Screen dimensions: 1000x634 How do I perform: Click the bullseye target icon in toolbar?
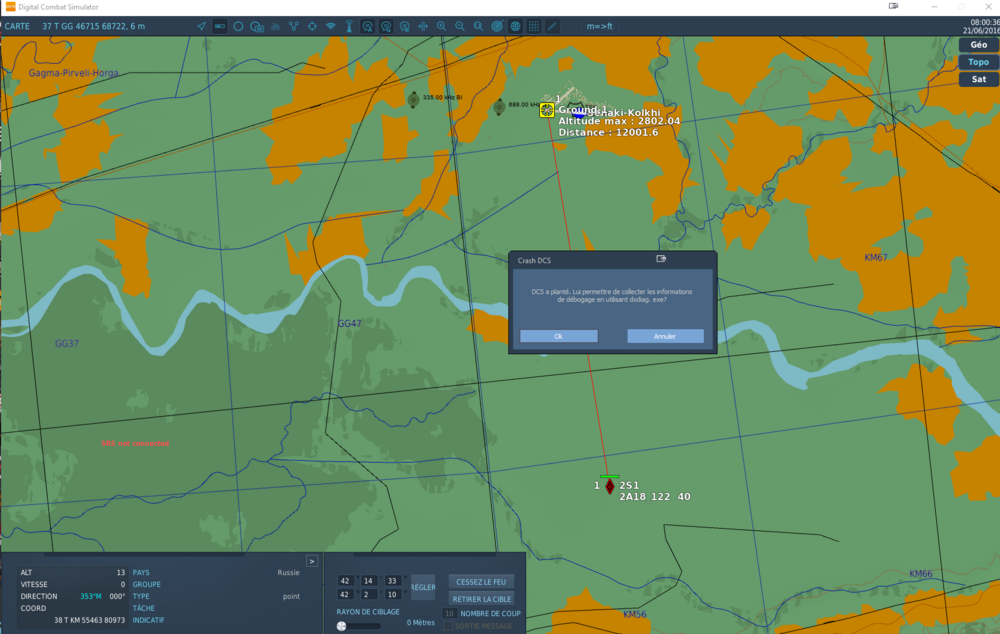pos(497,26)
